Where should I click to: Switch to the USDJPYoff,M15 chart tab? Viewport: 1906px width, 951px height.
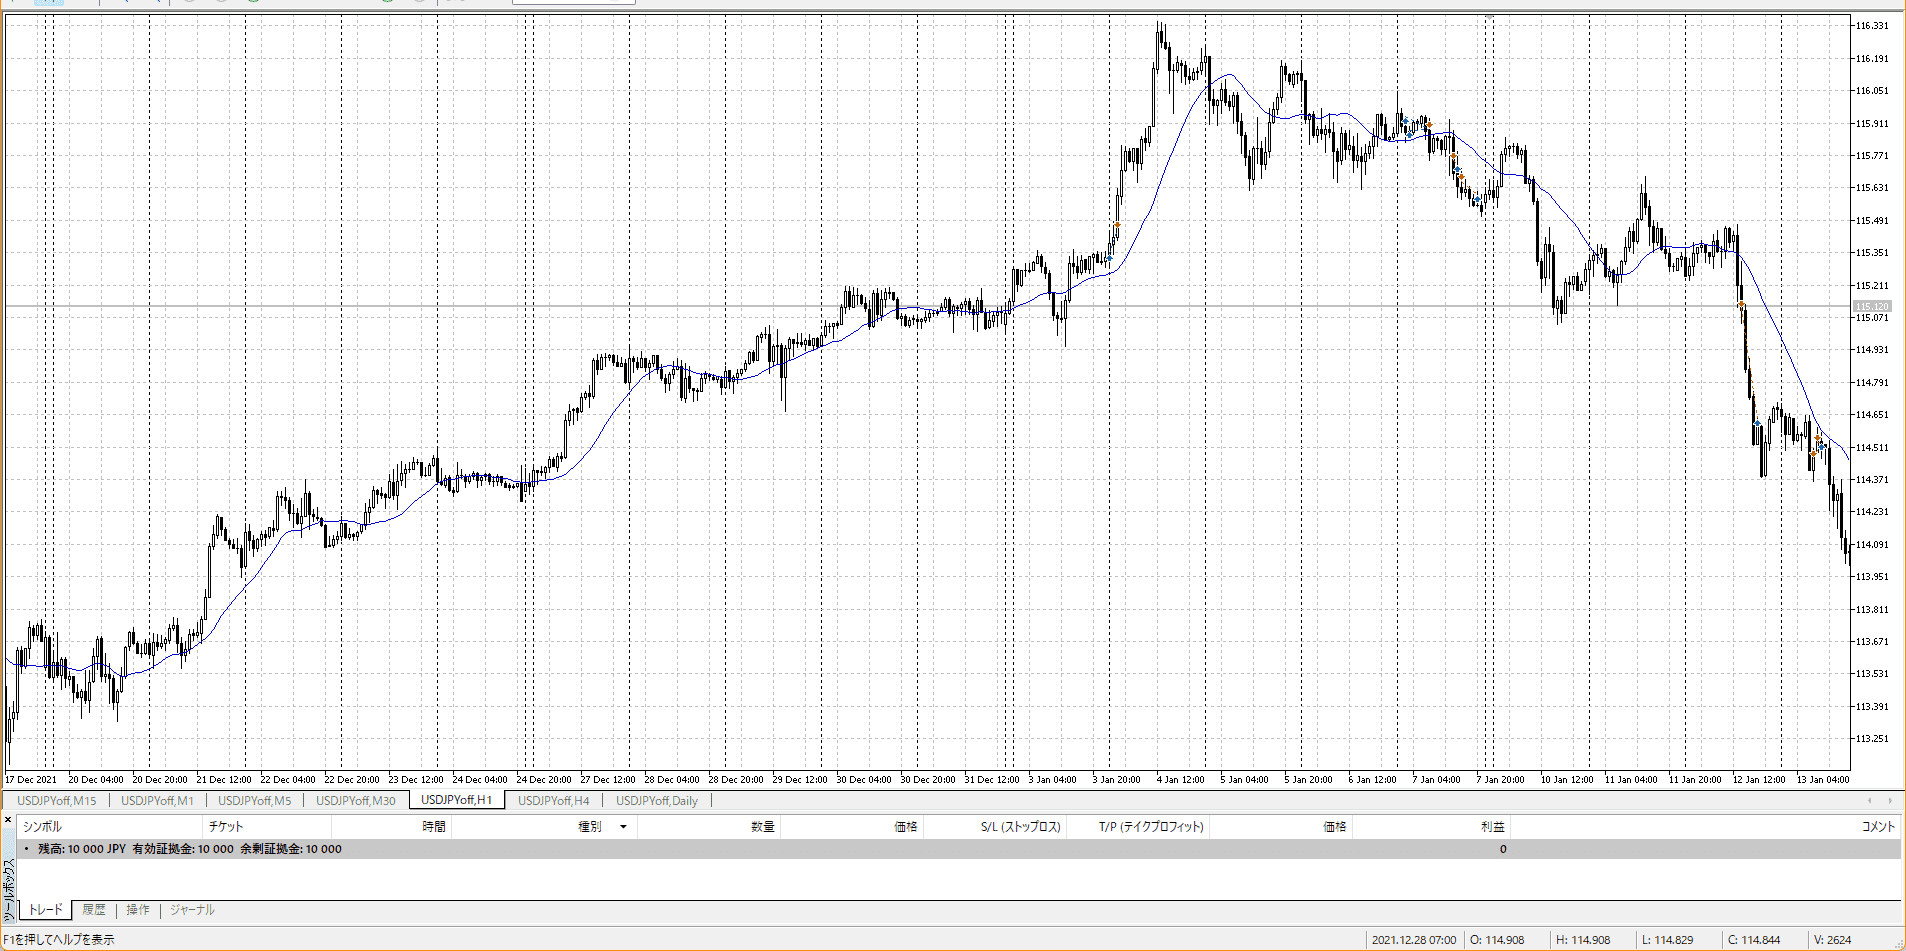(57, 800)
